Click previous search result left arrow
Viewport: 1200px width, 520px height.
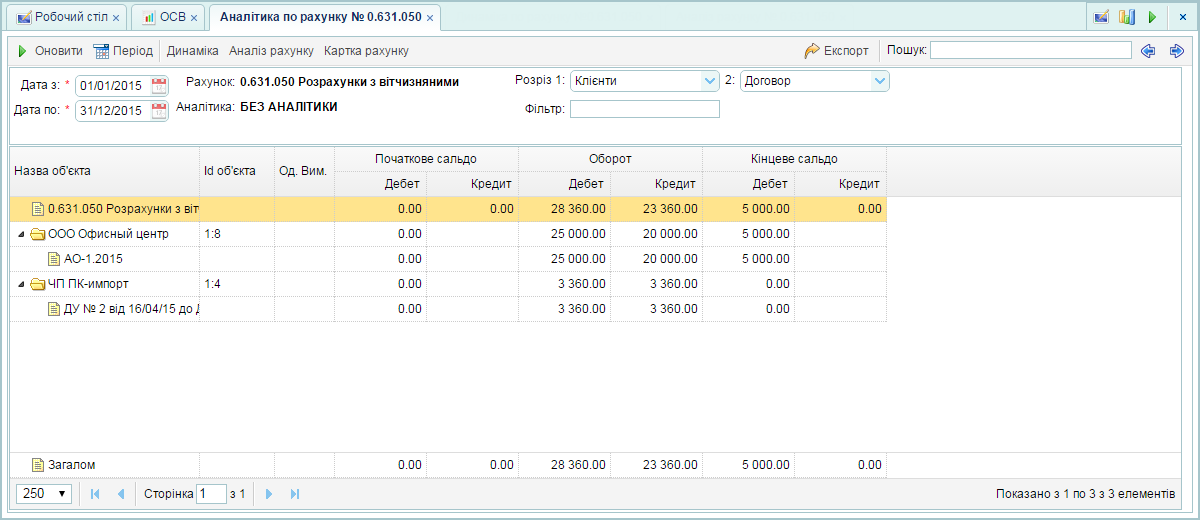[1148, 50]
